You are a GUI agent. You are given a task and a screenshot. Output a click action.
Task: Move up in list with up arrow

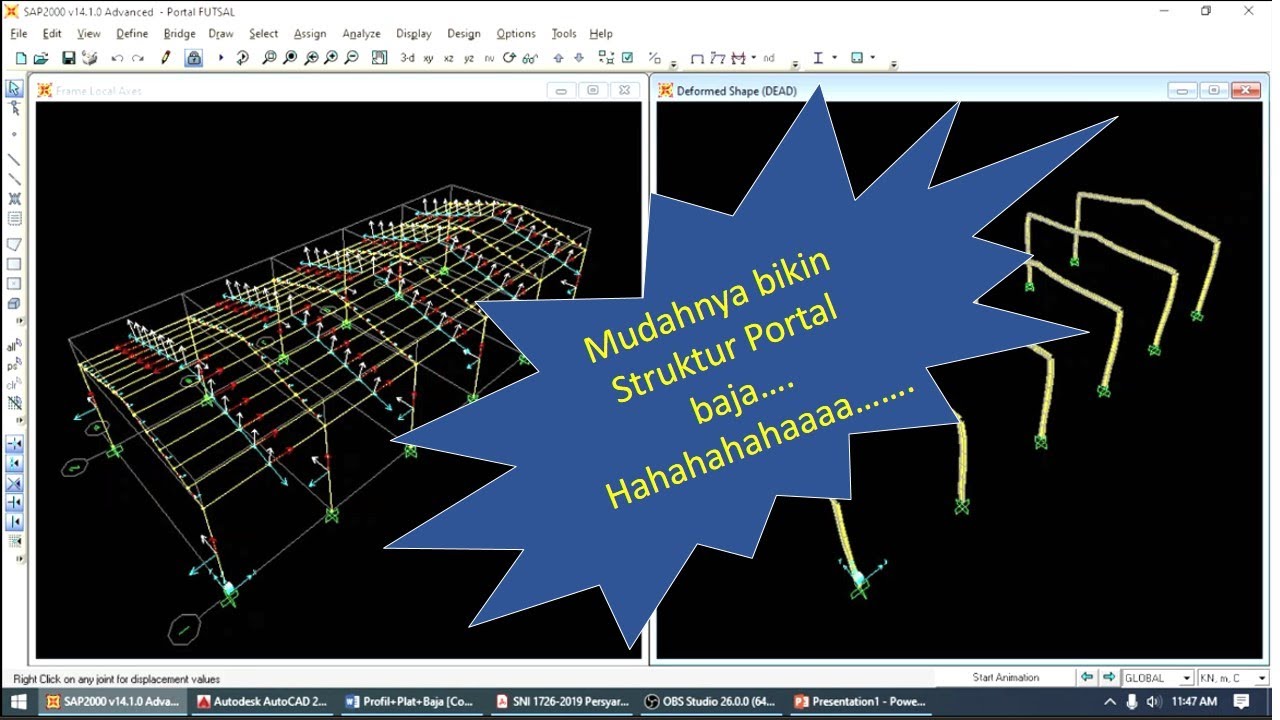coord(558,59)
